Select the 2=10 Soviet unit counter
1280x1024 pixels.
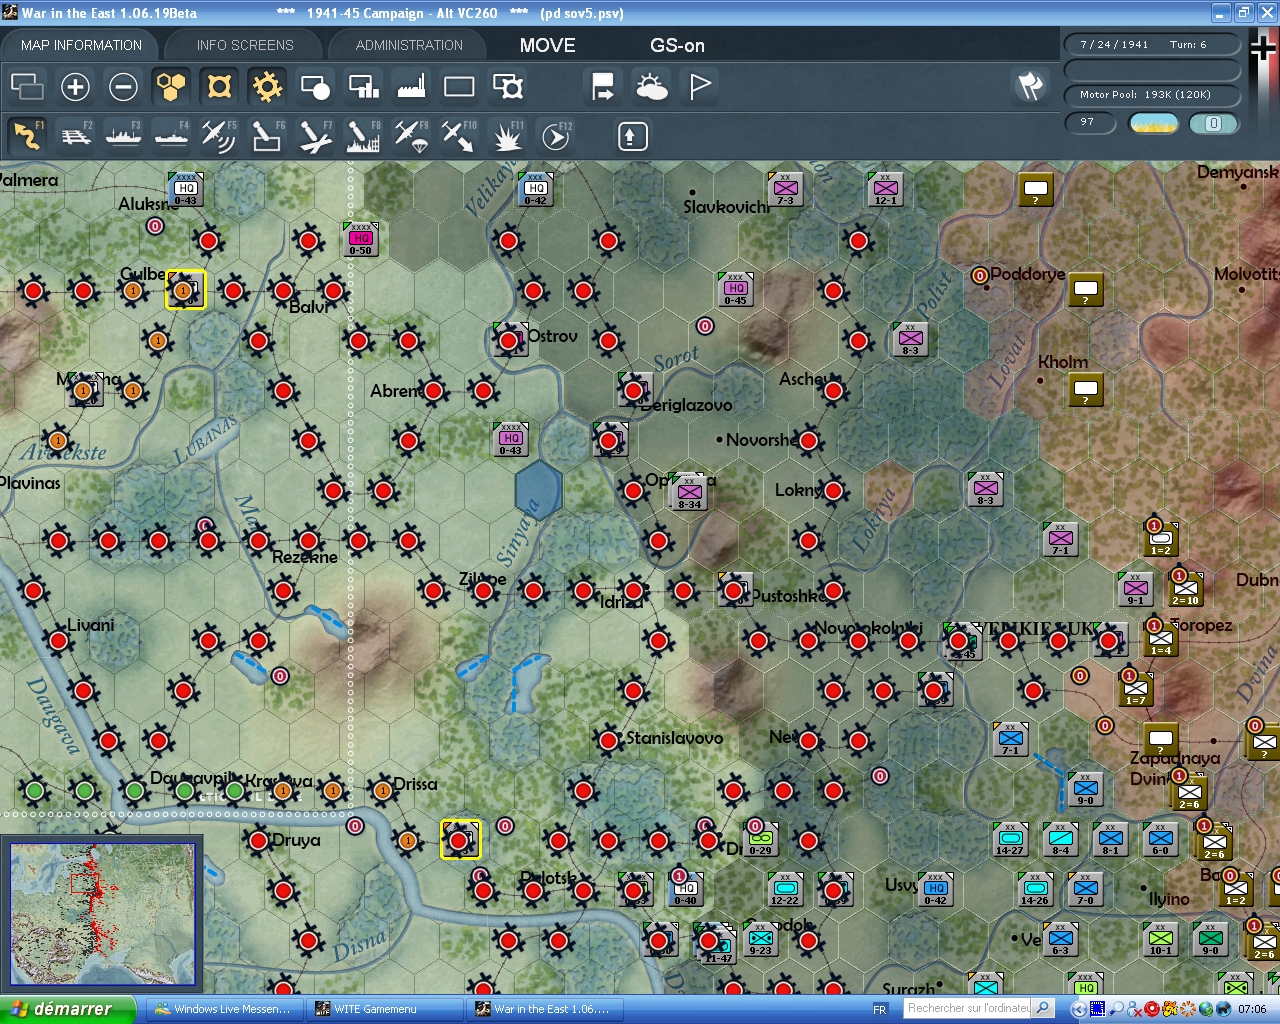pyautogui.click(x=1186, y=589)
